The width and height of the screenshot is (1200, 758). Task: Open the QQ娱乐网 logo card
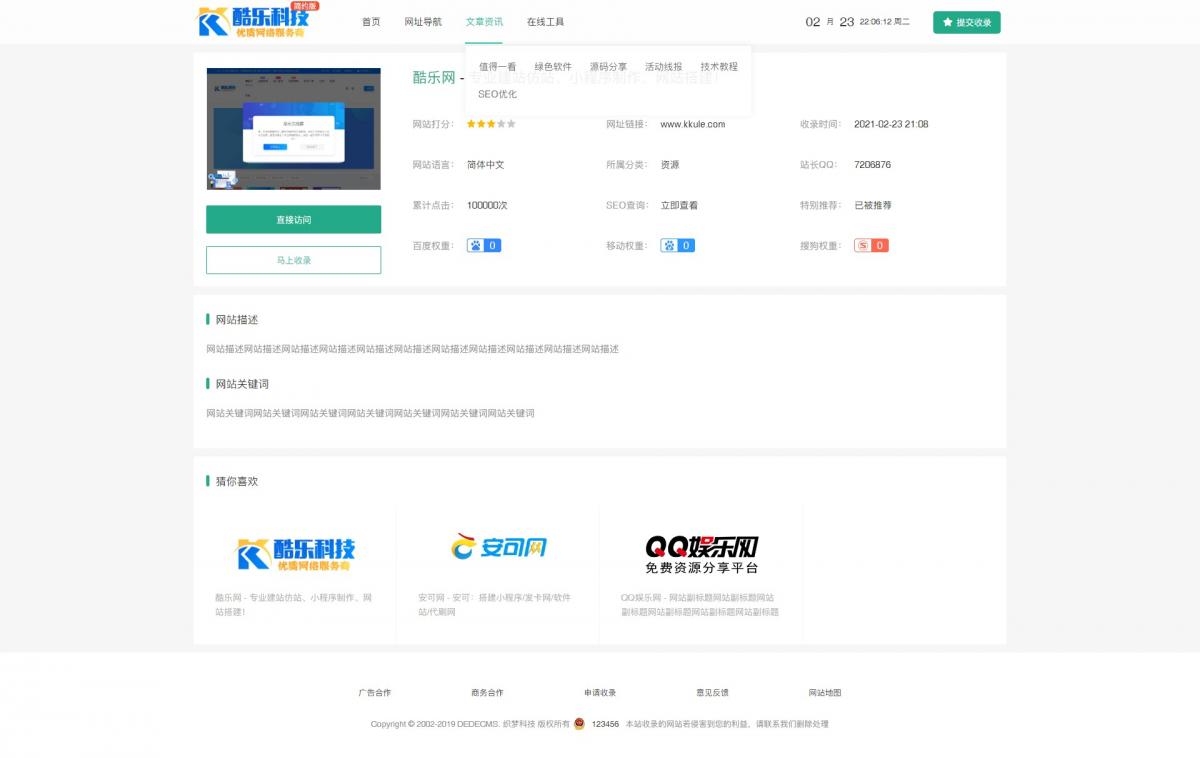point(701,553)
